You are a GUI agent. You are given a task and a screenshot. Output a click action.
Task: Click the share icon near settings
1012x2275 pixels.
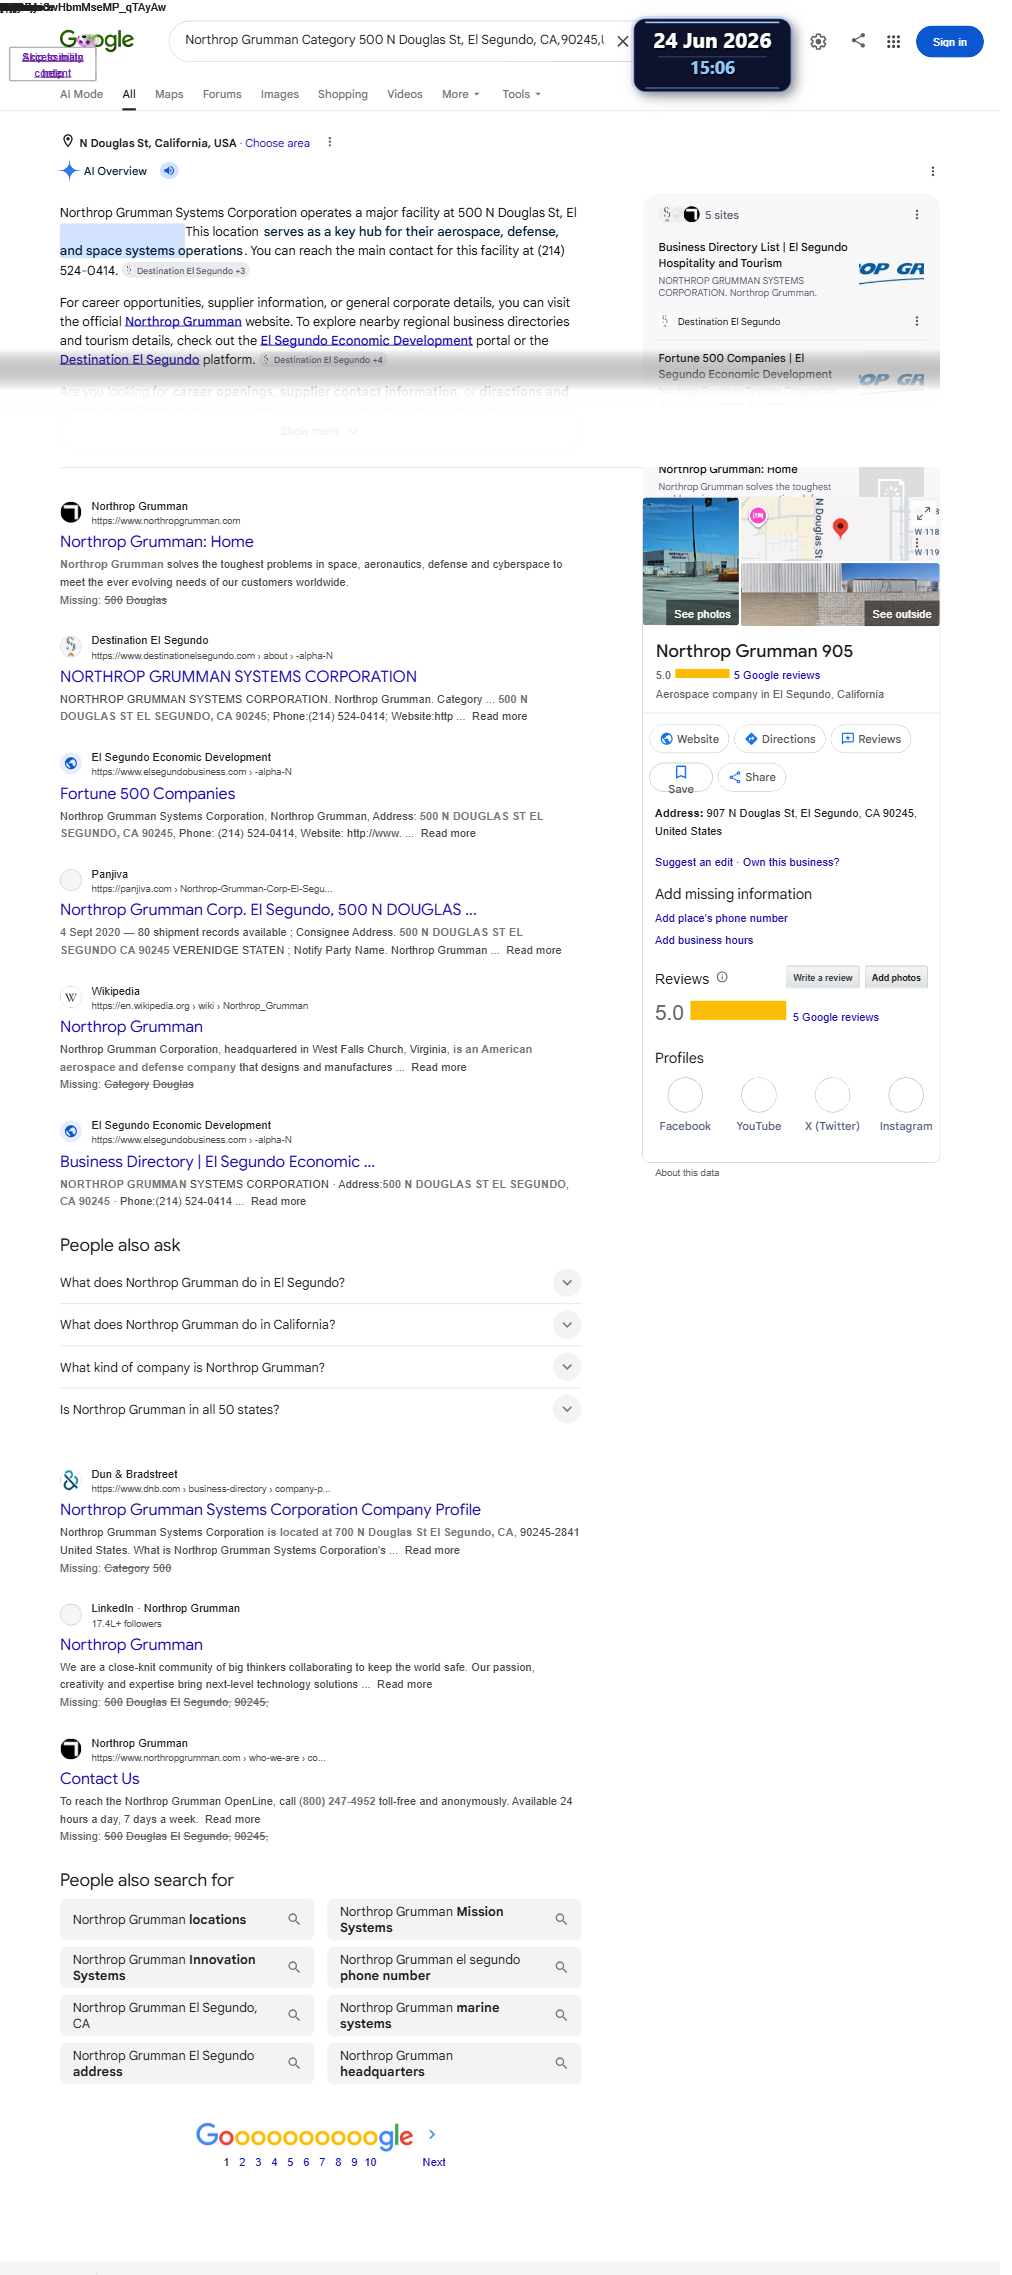pos(858,41)
